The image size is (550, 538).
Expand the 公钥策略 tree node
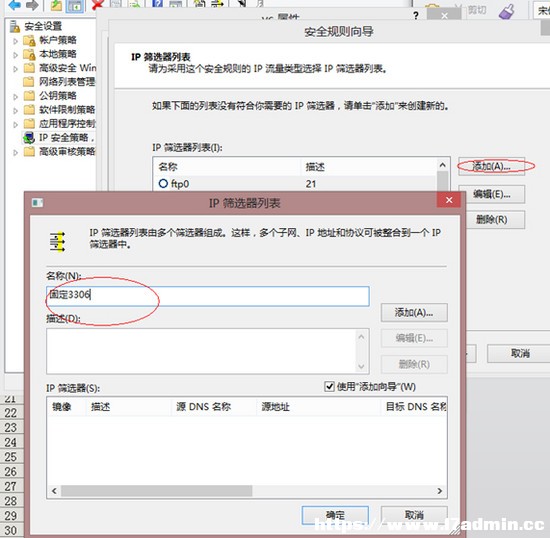(15, 96)
